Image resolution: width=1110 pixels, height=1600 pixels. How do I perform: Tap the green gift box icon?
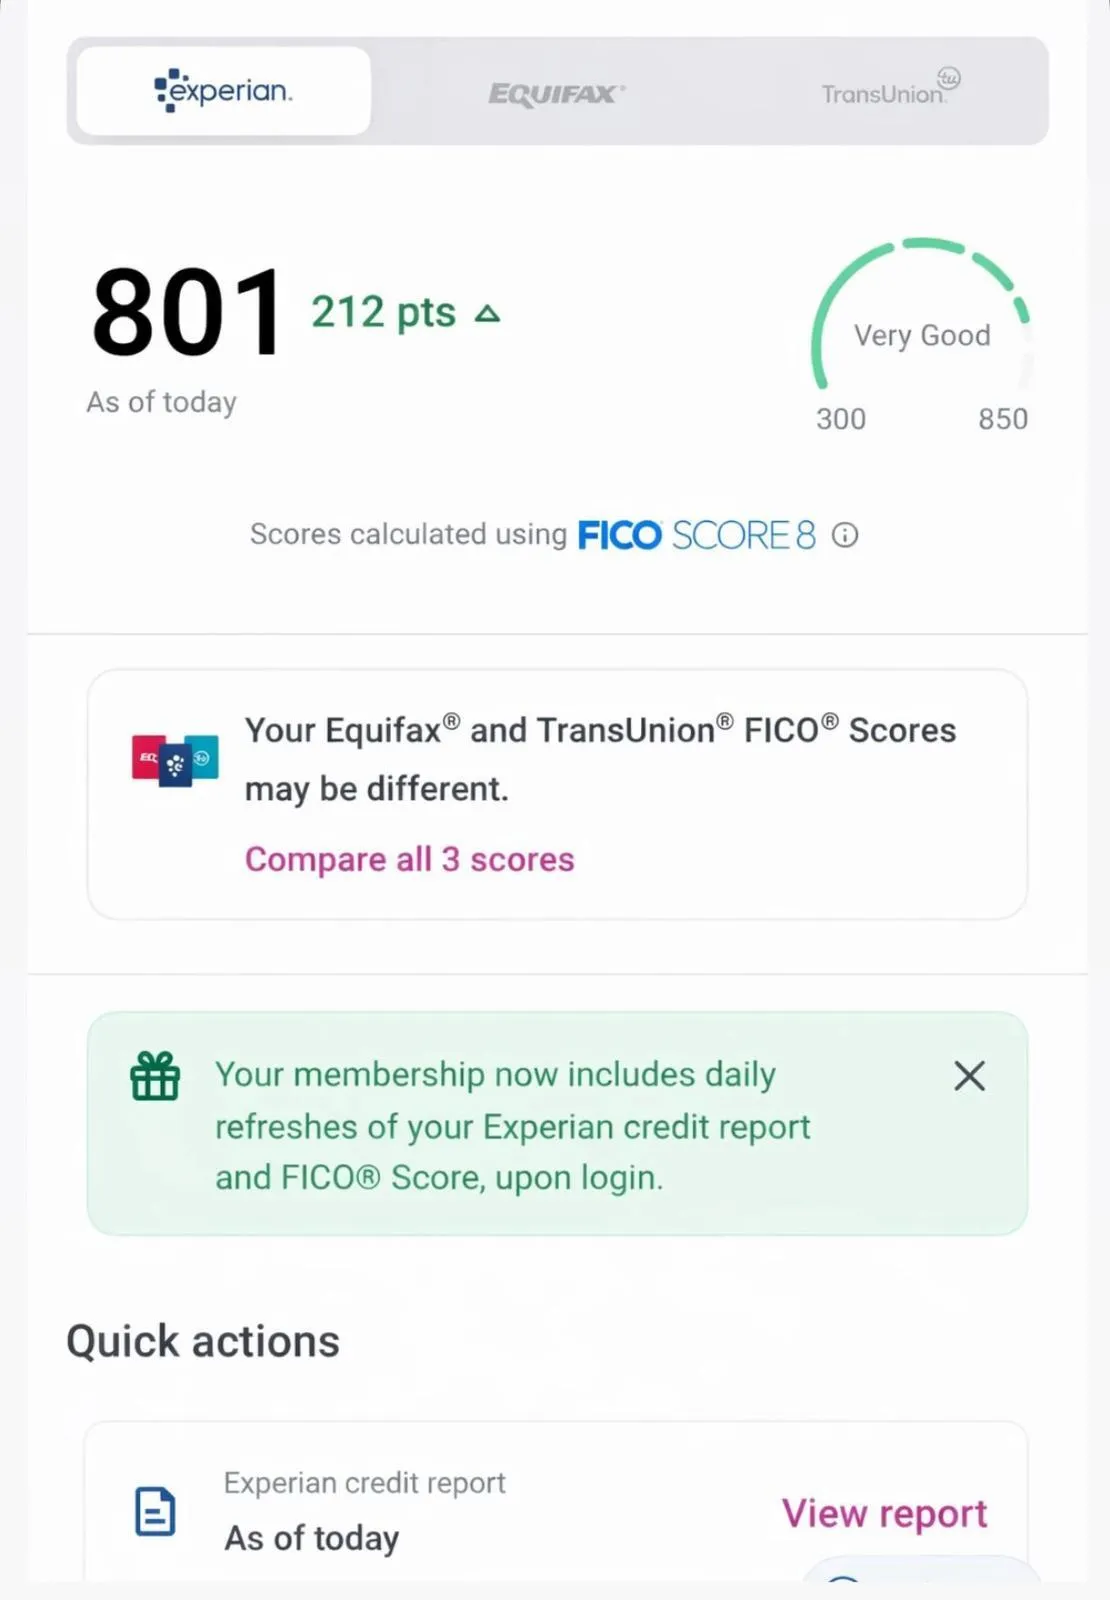pos(155,1076)
